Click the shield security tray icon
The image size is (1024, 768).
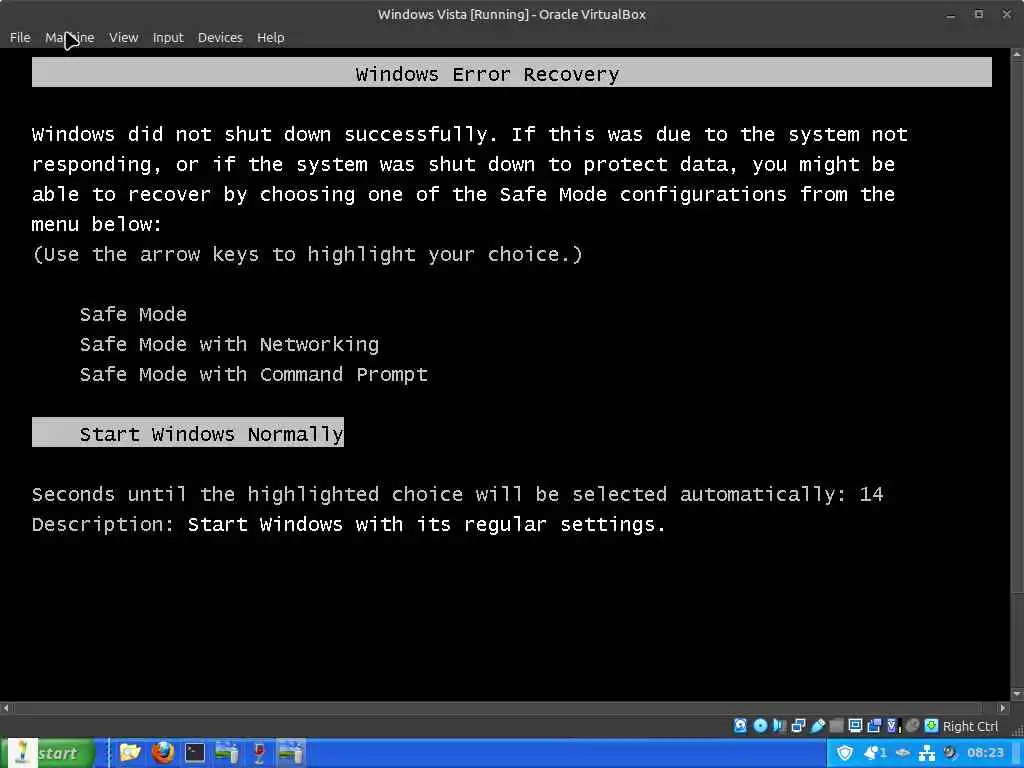(845, 753)
